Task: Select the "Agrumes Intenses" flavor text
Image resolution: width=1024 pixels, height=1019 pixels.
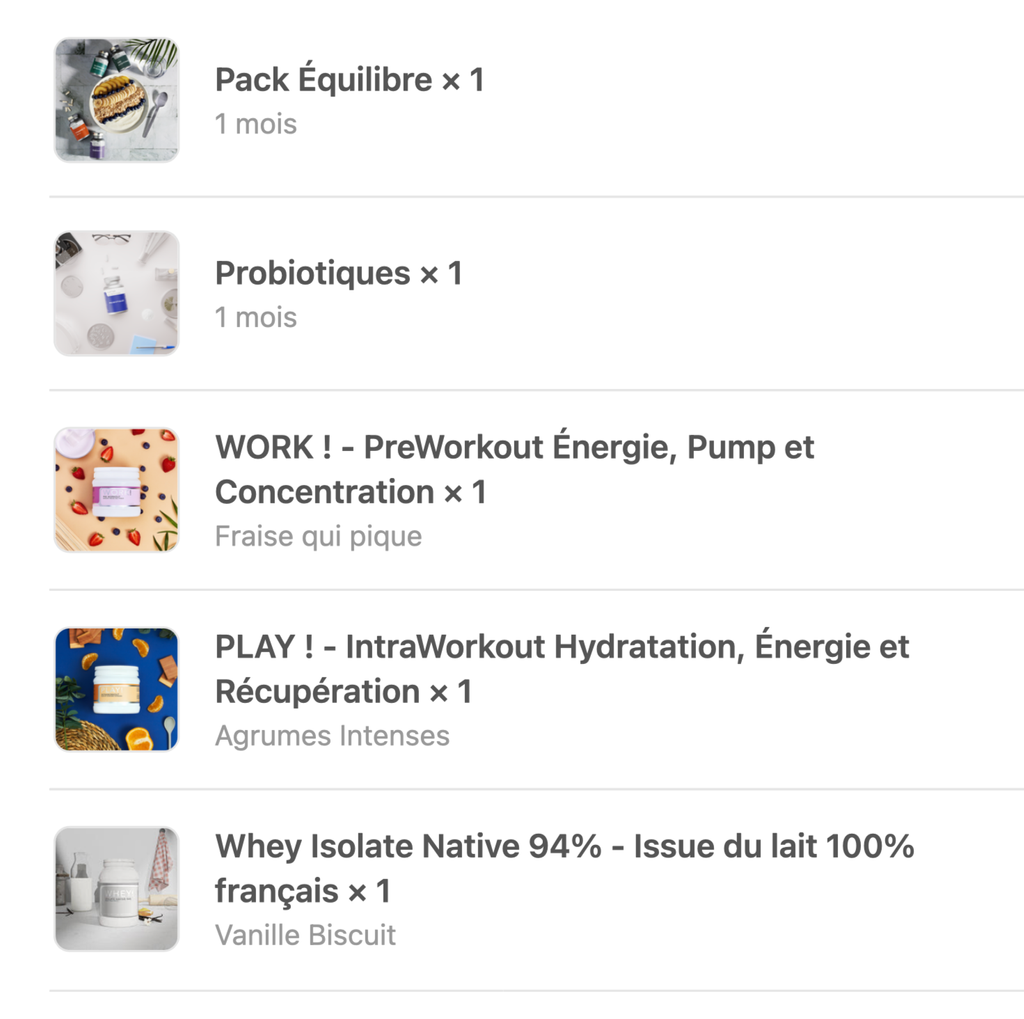Action: (332, 736)
